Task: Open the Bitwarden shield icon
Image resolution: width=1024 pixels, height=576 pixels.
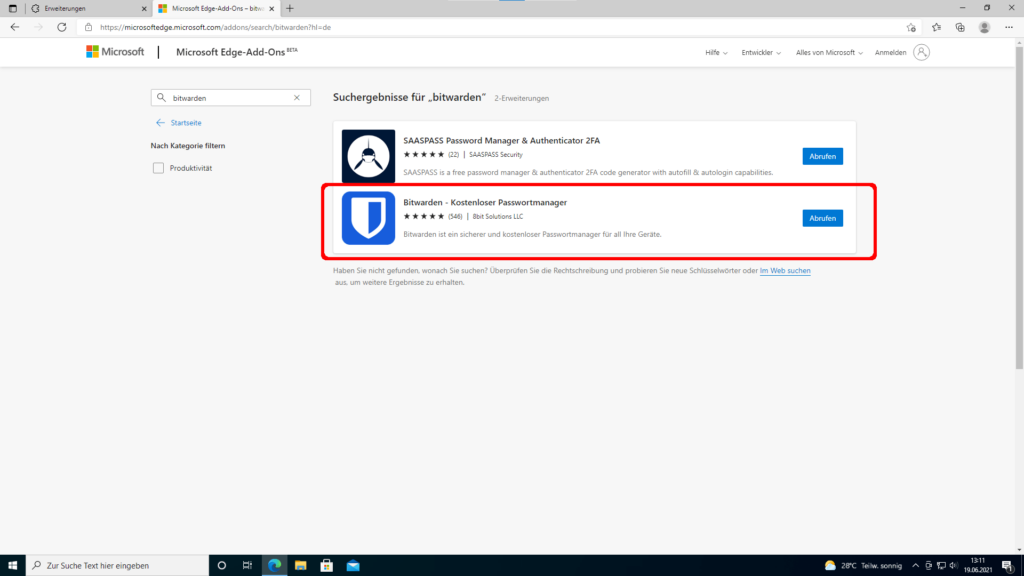Action: click(x=368, y=218)
